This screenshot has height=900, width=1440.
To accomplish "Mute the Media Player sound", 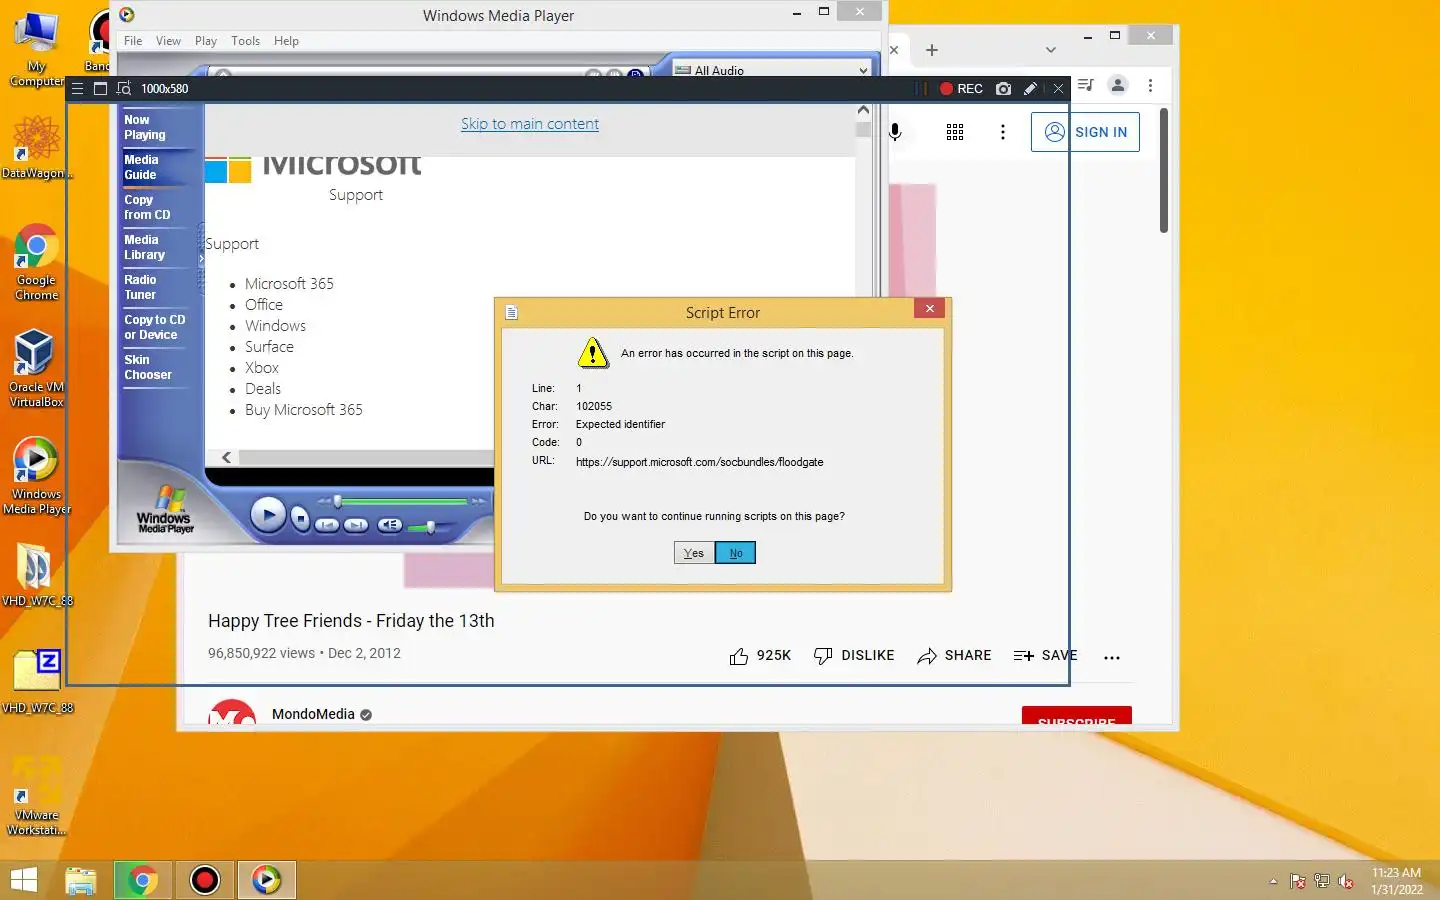I will [x=390, y=525].
